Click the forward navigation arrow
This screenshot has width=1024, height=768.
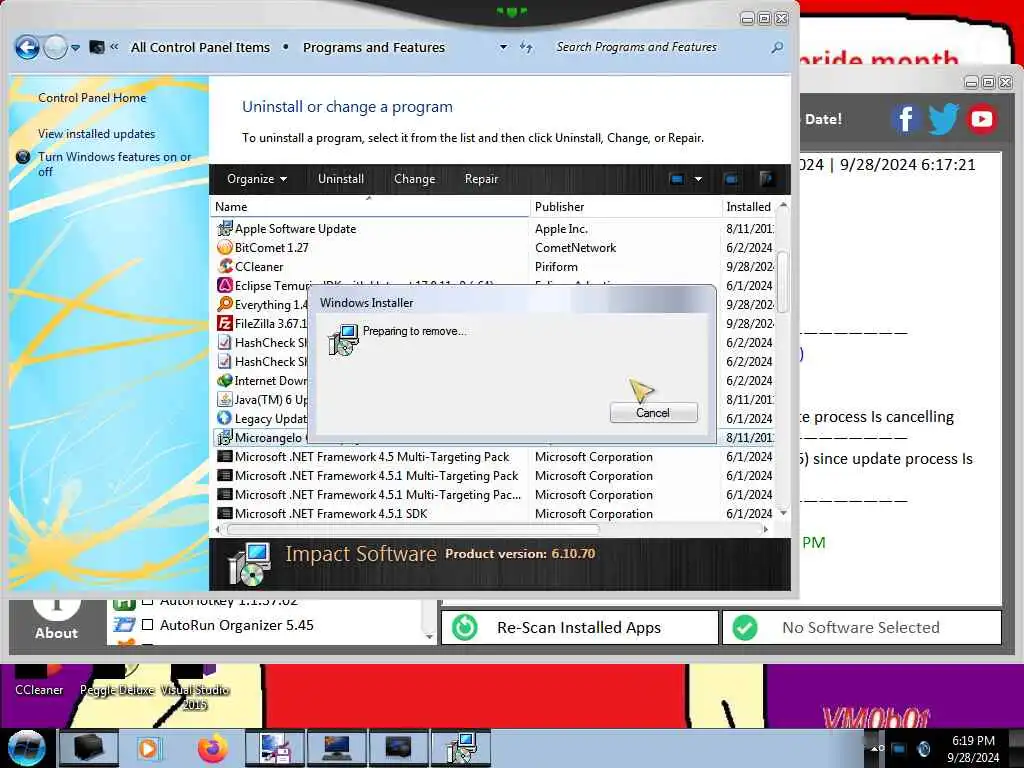pos(56,48)
